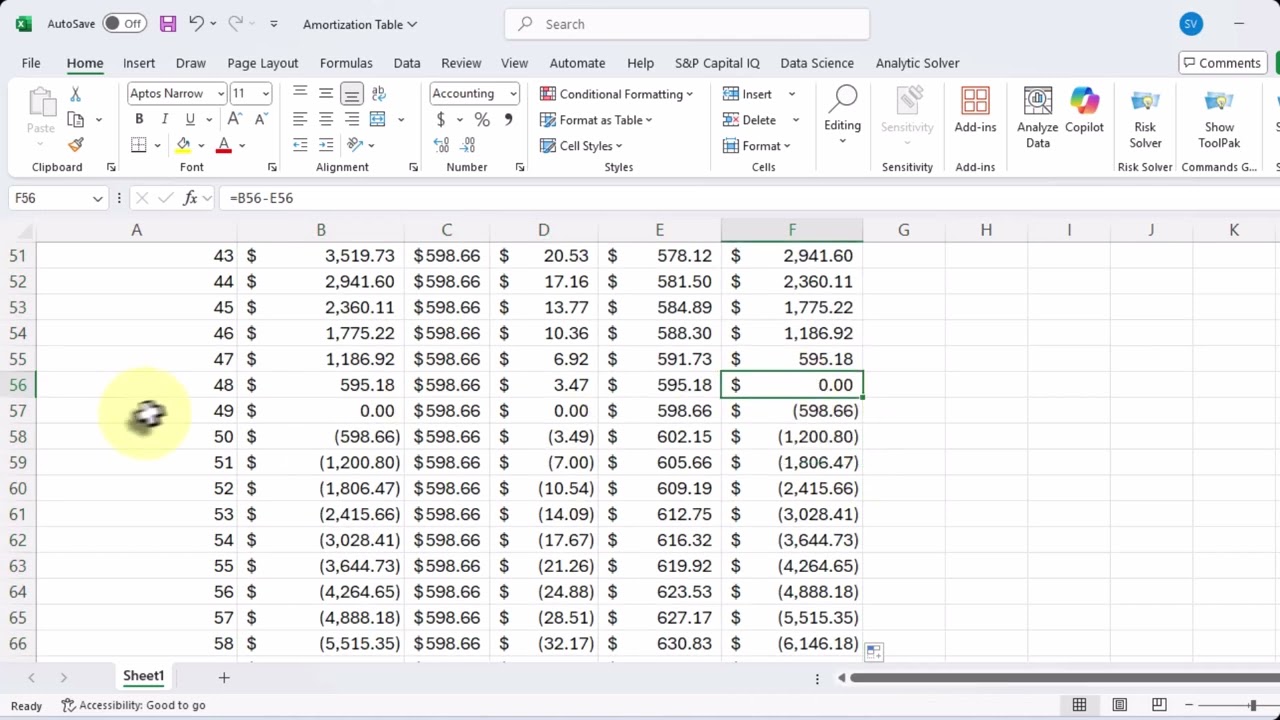Apply Percent Style format
This screenshot has width=1280, height=720.
coord(482,119)
